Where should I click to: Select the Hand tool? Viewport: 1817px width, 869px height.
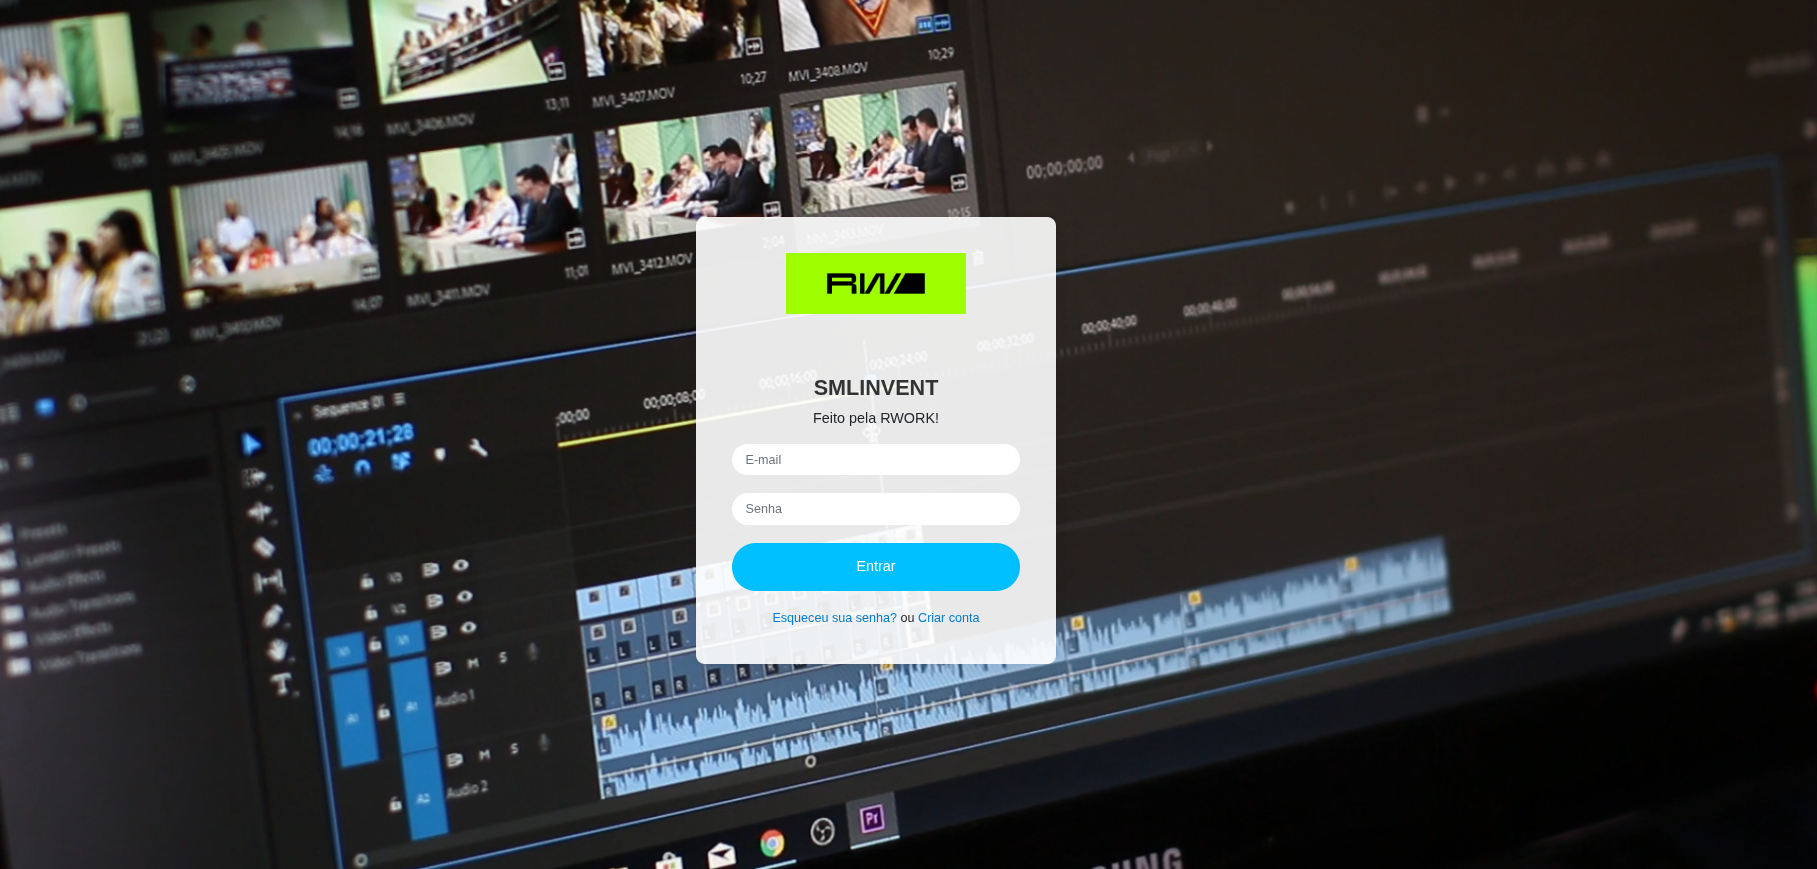[277, 650]
